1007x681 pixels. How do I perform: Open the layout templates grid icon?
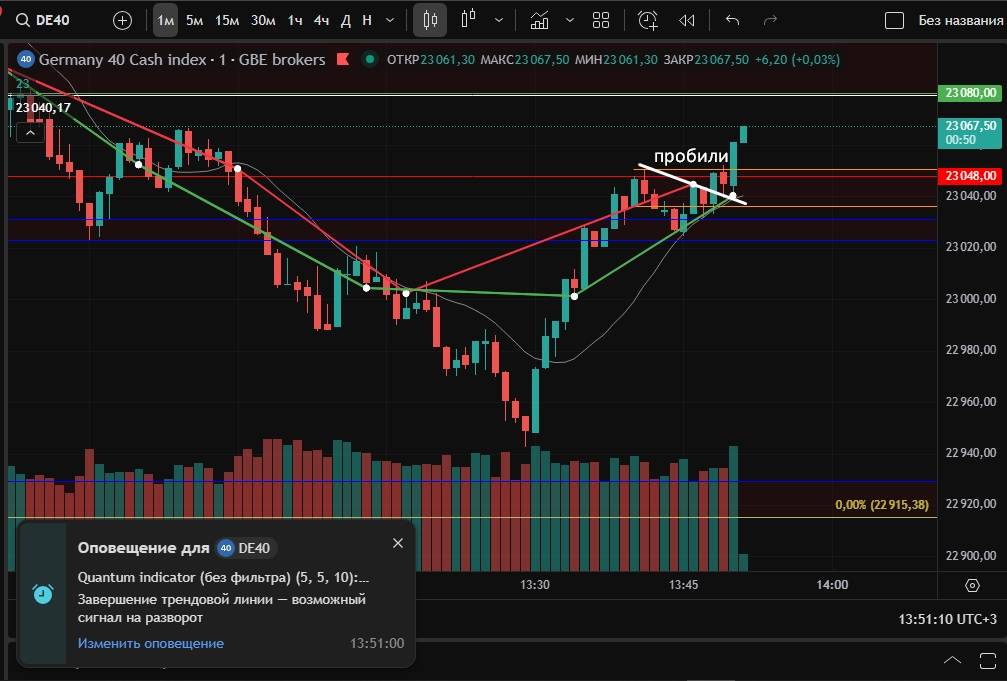601,20
